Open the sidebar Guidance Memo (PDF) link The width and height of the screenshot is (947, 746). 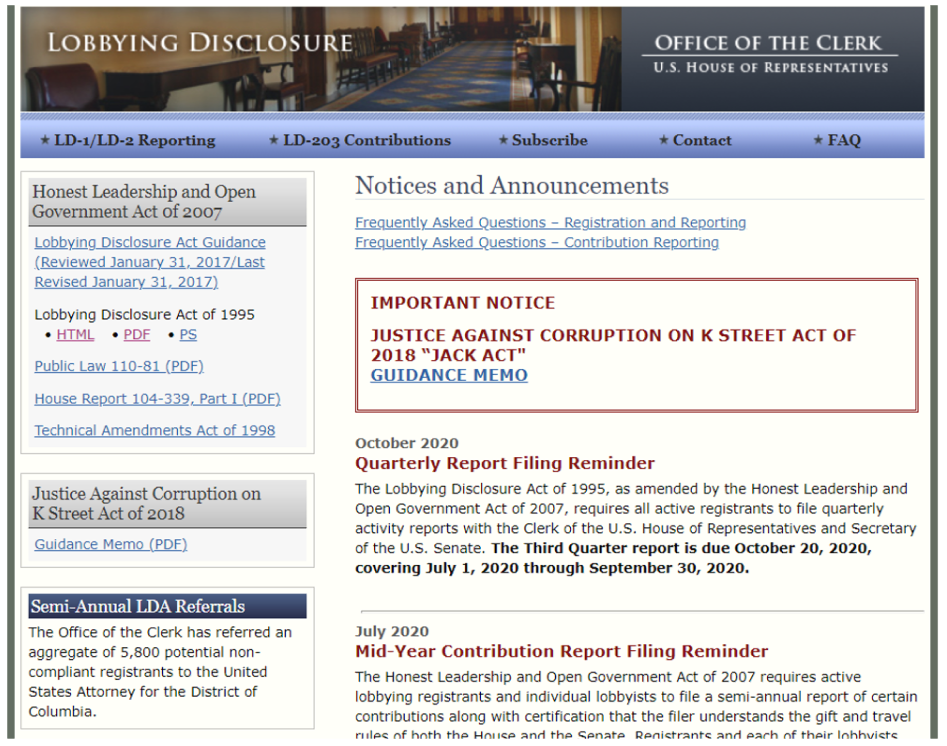click(x=111, y=544)
